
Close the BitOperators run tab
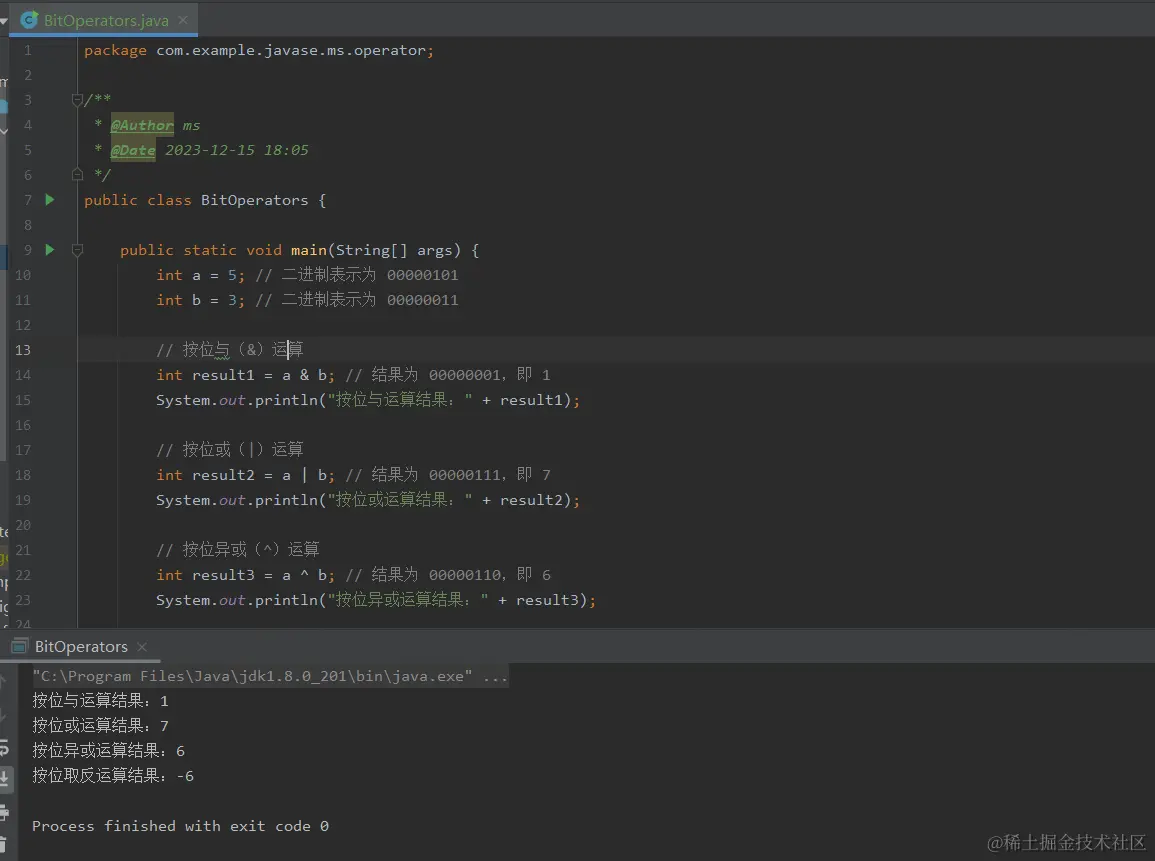click(142, 647)
